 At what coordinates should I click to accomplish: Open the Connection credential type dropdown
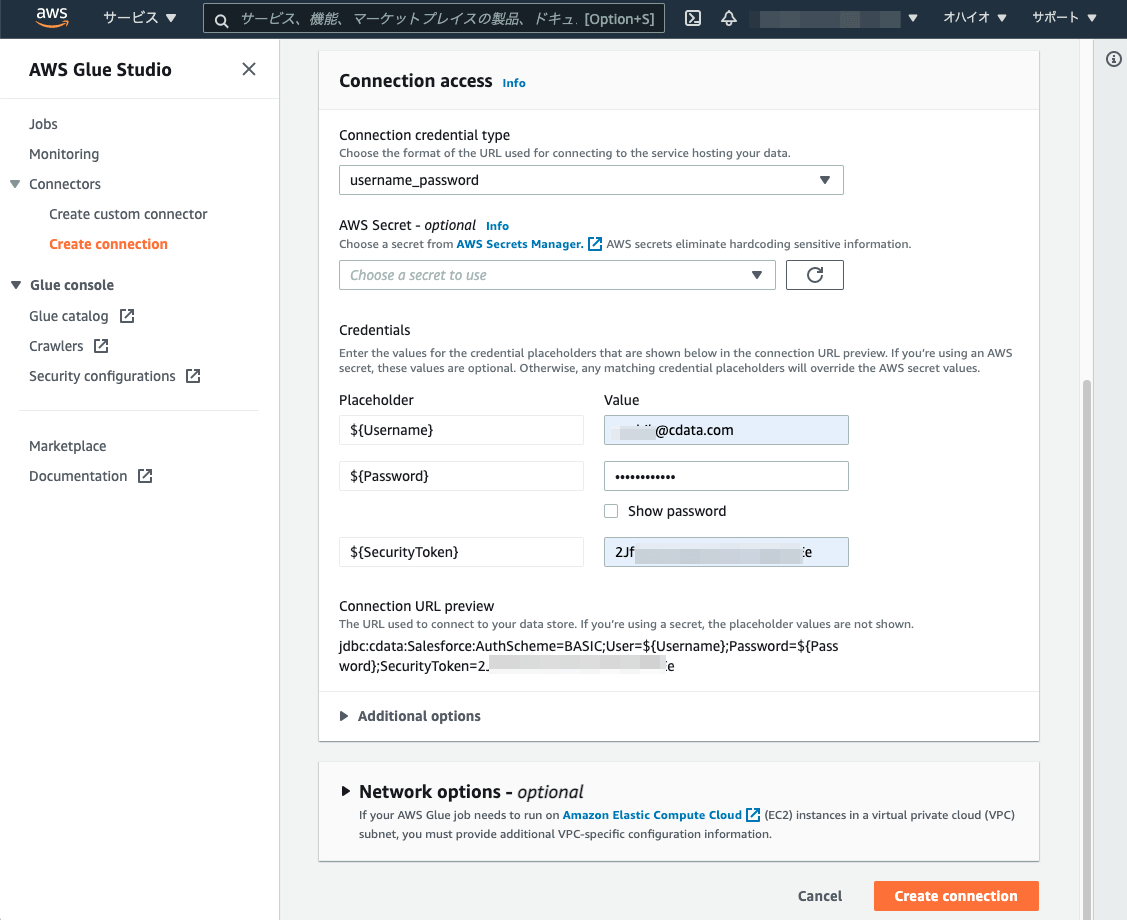(591, 180)
